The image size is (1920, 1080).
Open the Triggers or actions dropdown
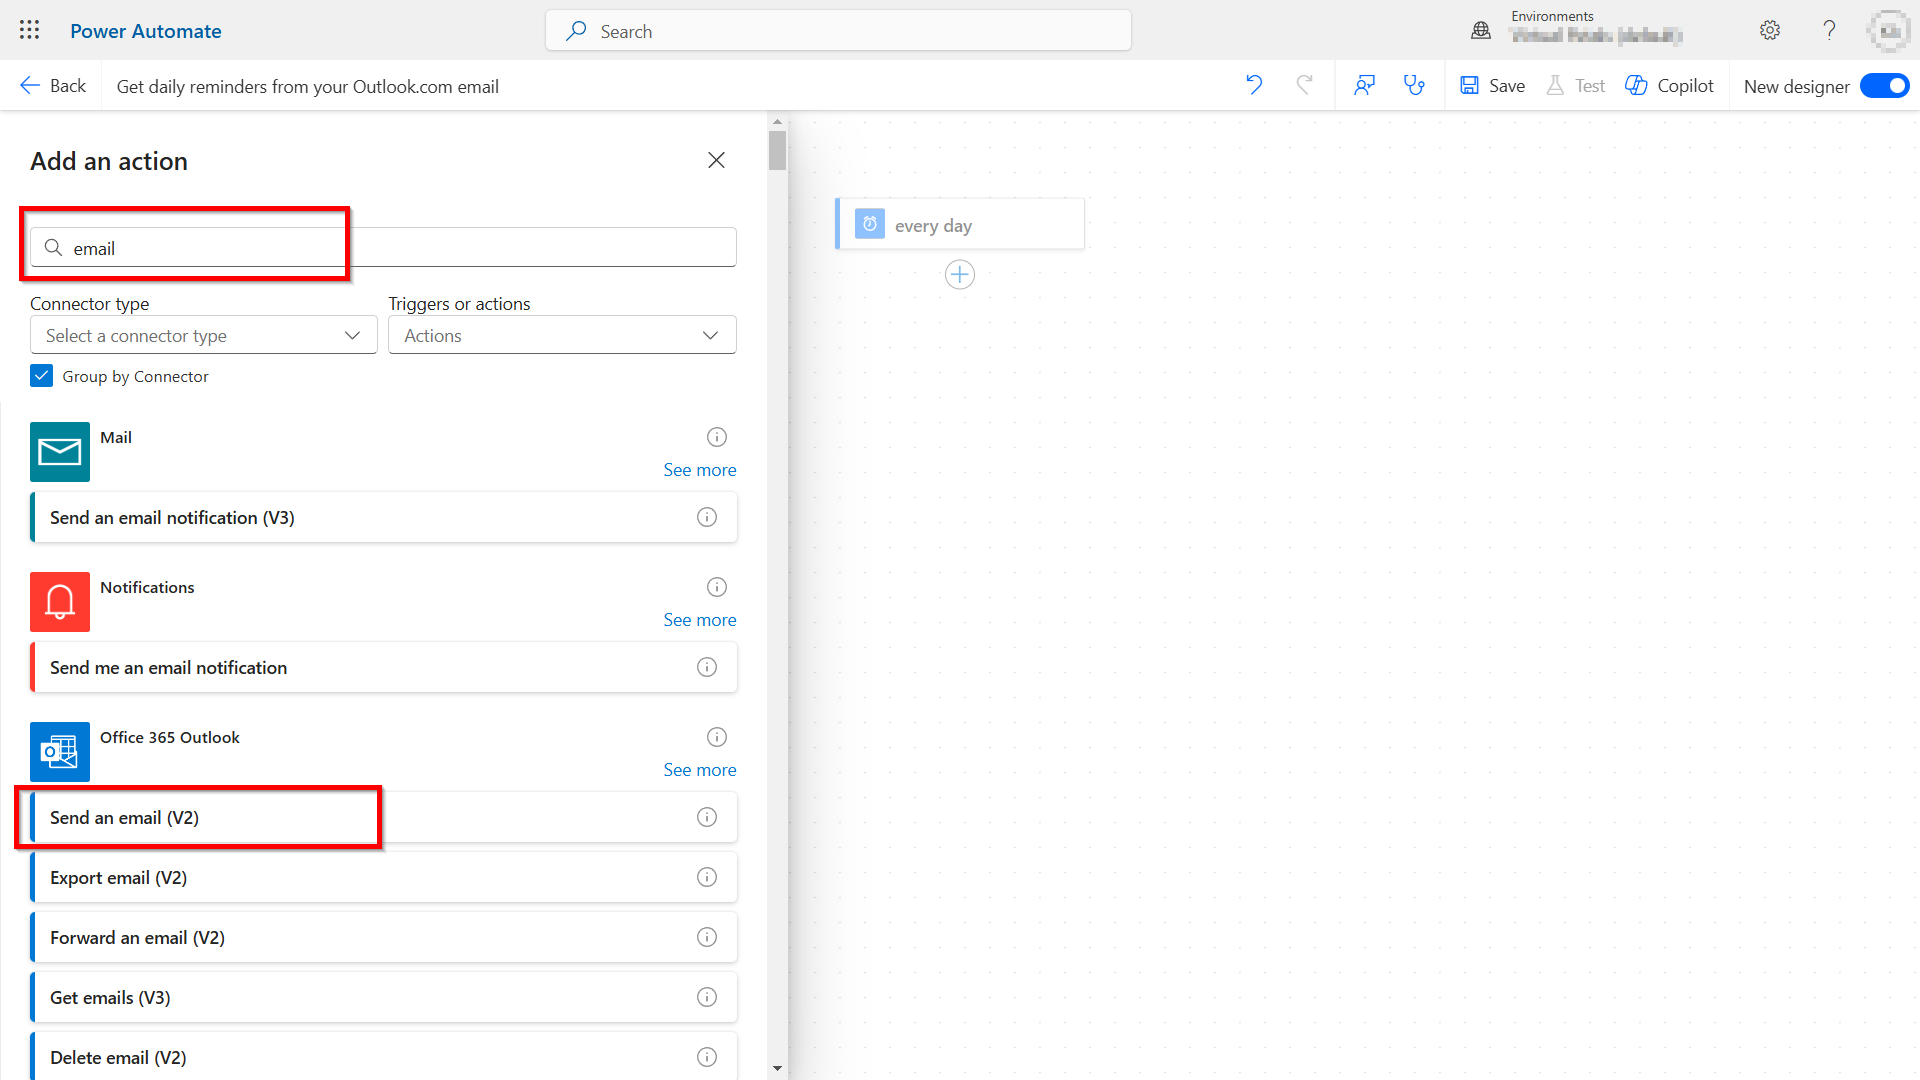coord(562,335)
